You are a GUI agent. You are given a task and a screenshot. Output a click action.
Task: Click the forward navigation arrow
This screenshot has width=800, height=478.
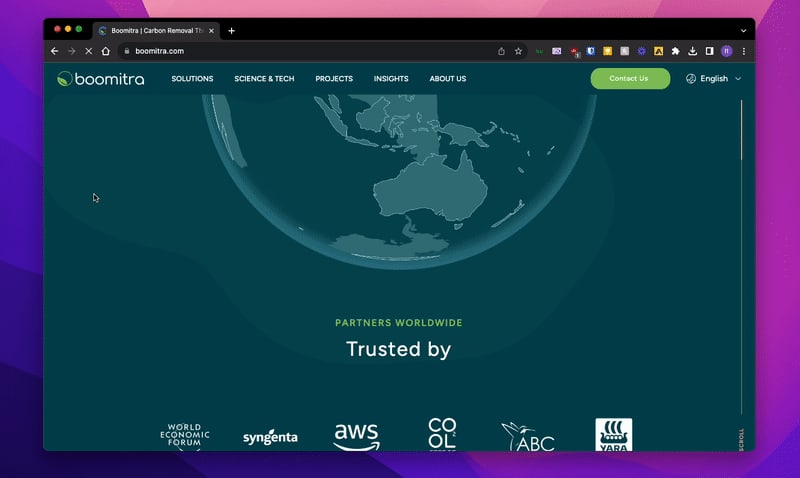[71, 51]
